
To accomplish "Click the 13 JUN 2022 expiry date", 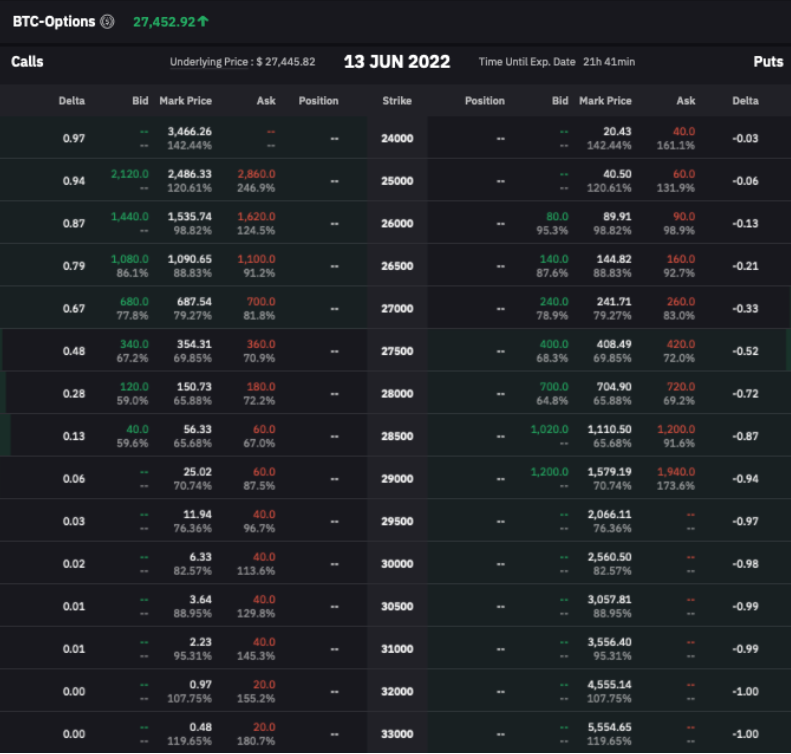I will click(x=397, y=62).
